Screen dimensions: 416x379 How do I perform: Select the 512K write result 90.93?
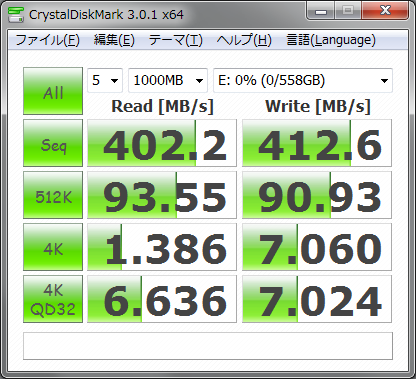(x=317, y=195)
